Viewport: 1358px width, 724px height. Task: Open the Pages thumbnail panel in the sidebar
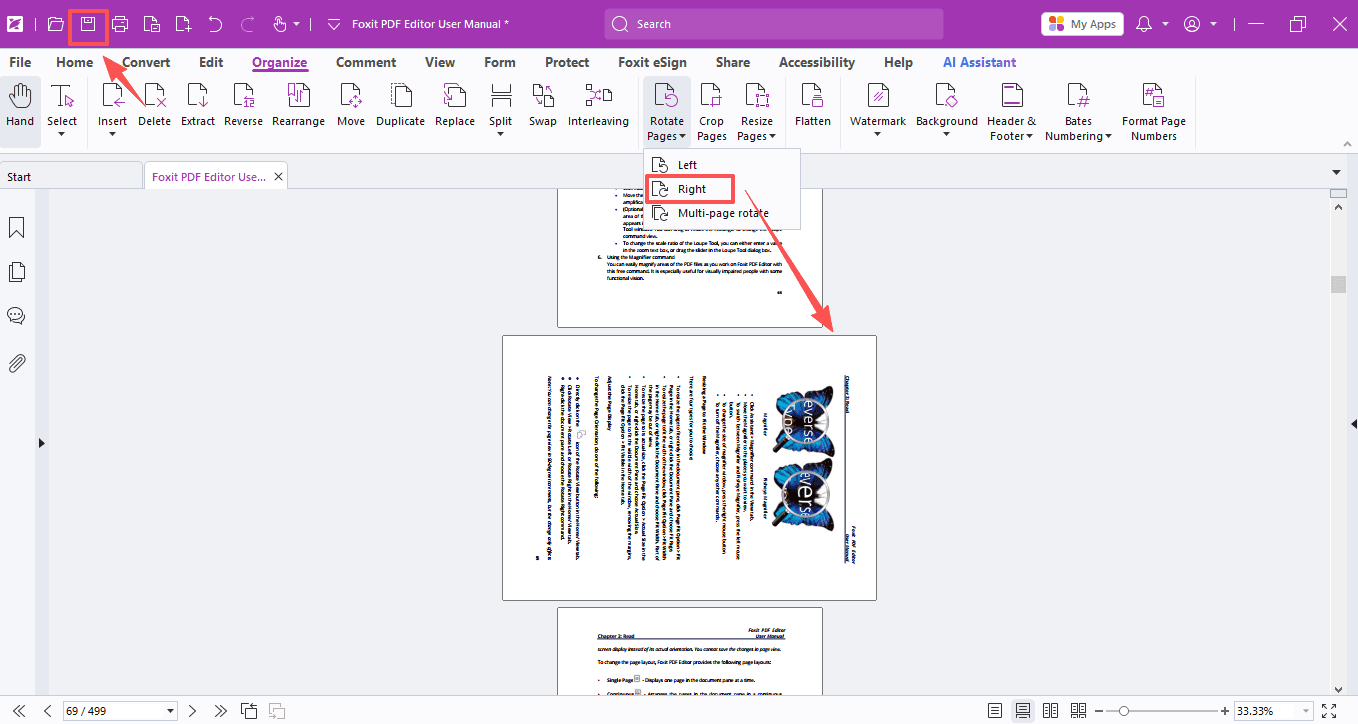(x=17, y=272)
